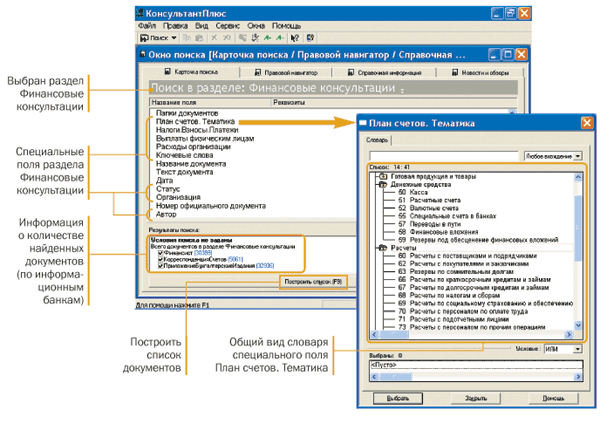
Task: Click the dictionary search input field
Action: pyautogui.click(x=443, y=156)
